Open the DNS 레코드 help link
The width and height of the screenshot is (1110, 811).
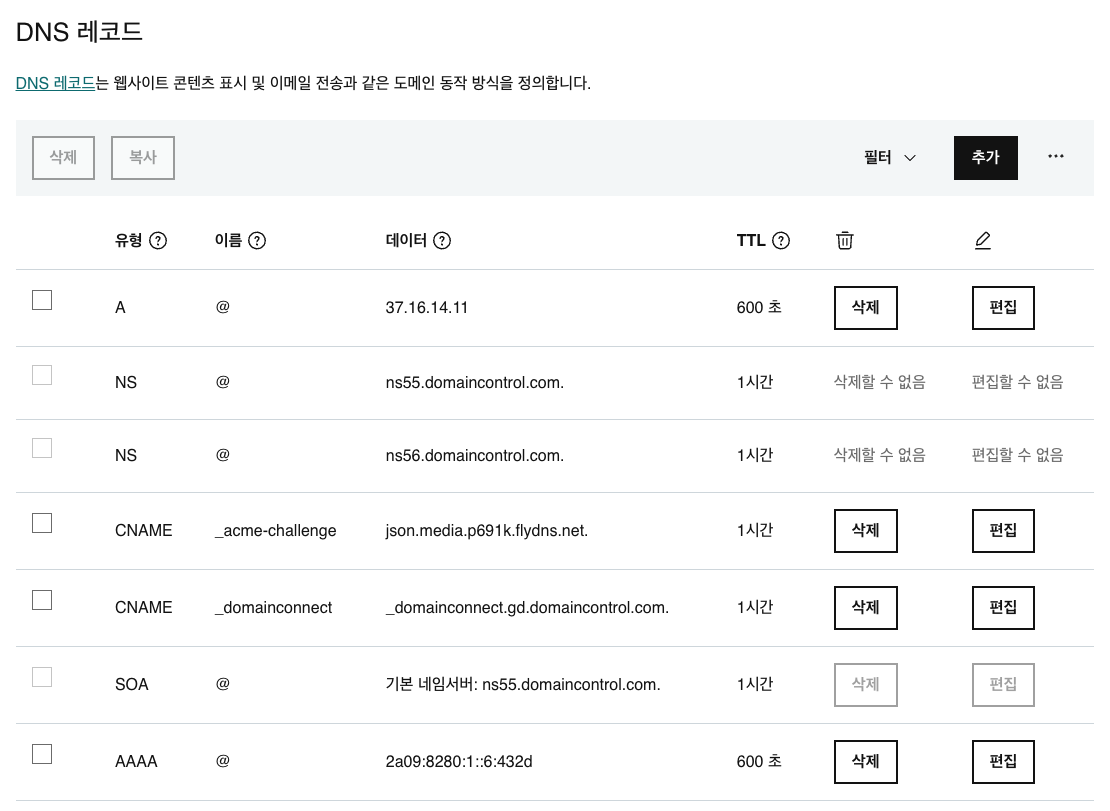[55, 84]
